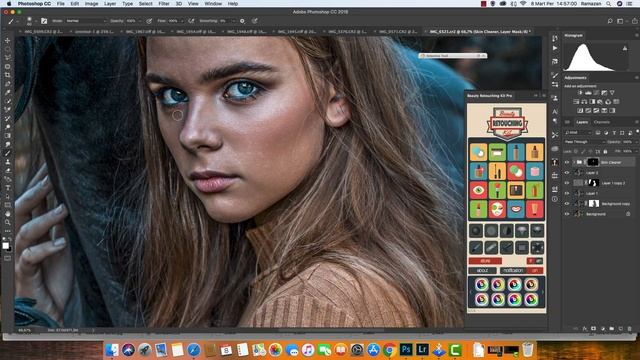
Task: Click the Background copy layer mask thumbnail
Action: pyautogui.click(x=594, y=203)
